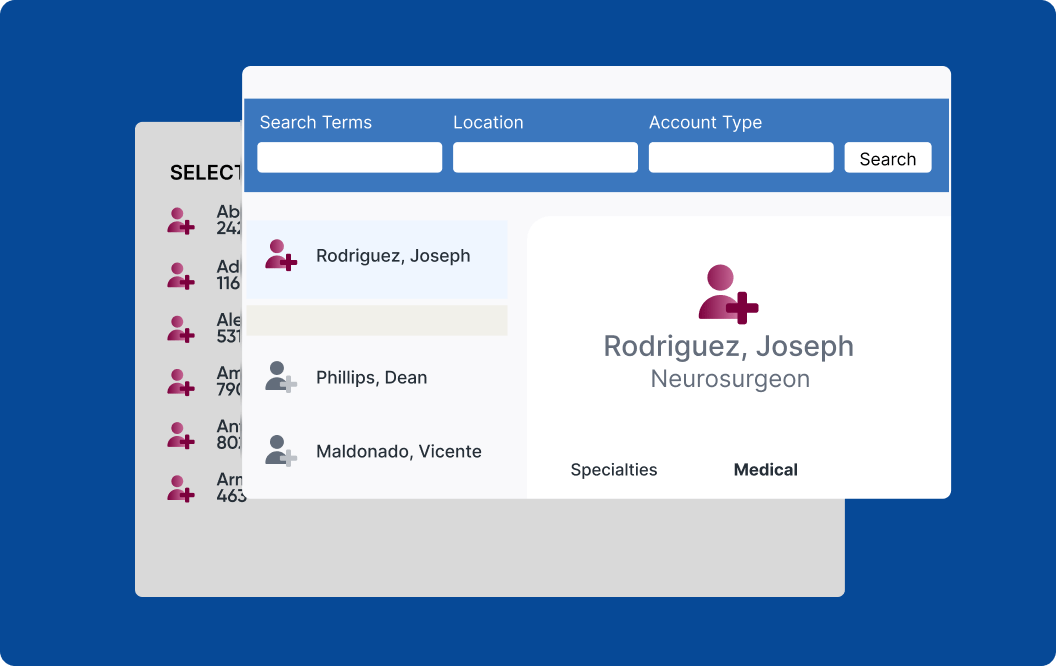Viewport: 1056px width, 666px height.
Task: Click the person-add icon next to entry 790
Action: [x=180, y=382]
